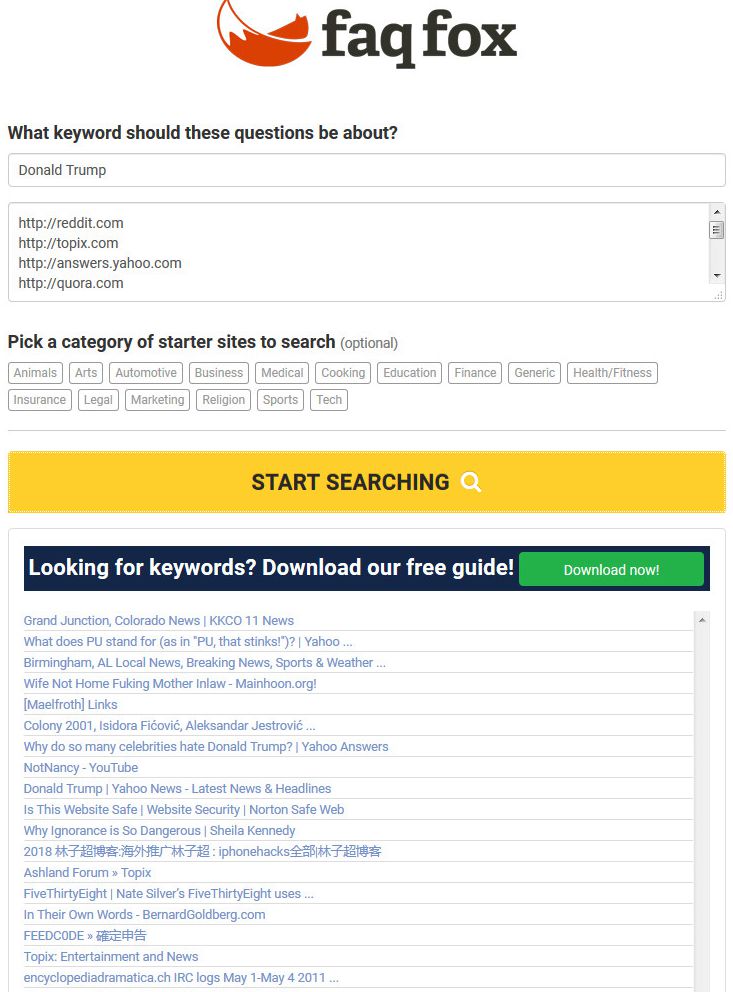Select the Marketing category
This screenshot has height=992, width=733.
[x=157, y=400]
